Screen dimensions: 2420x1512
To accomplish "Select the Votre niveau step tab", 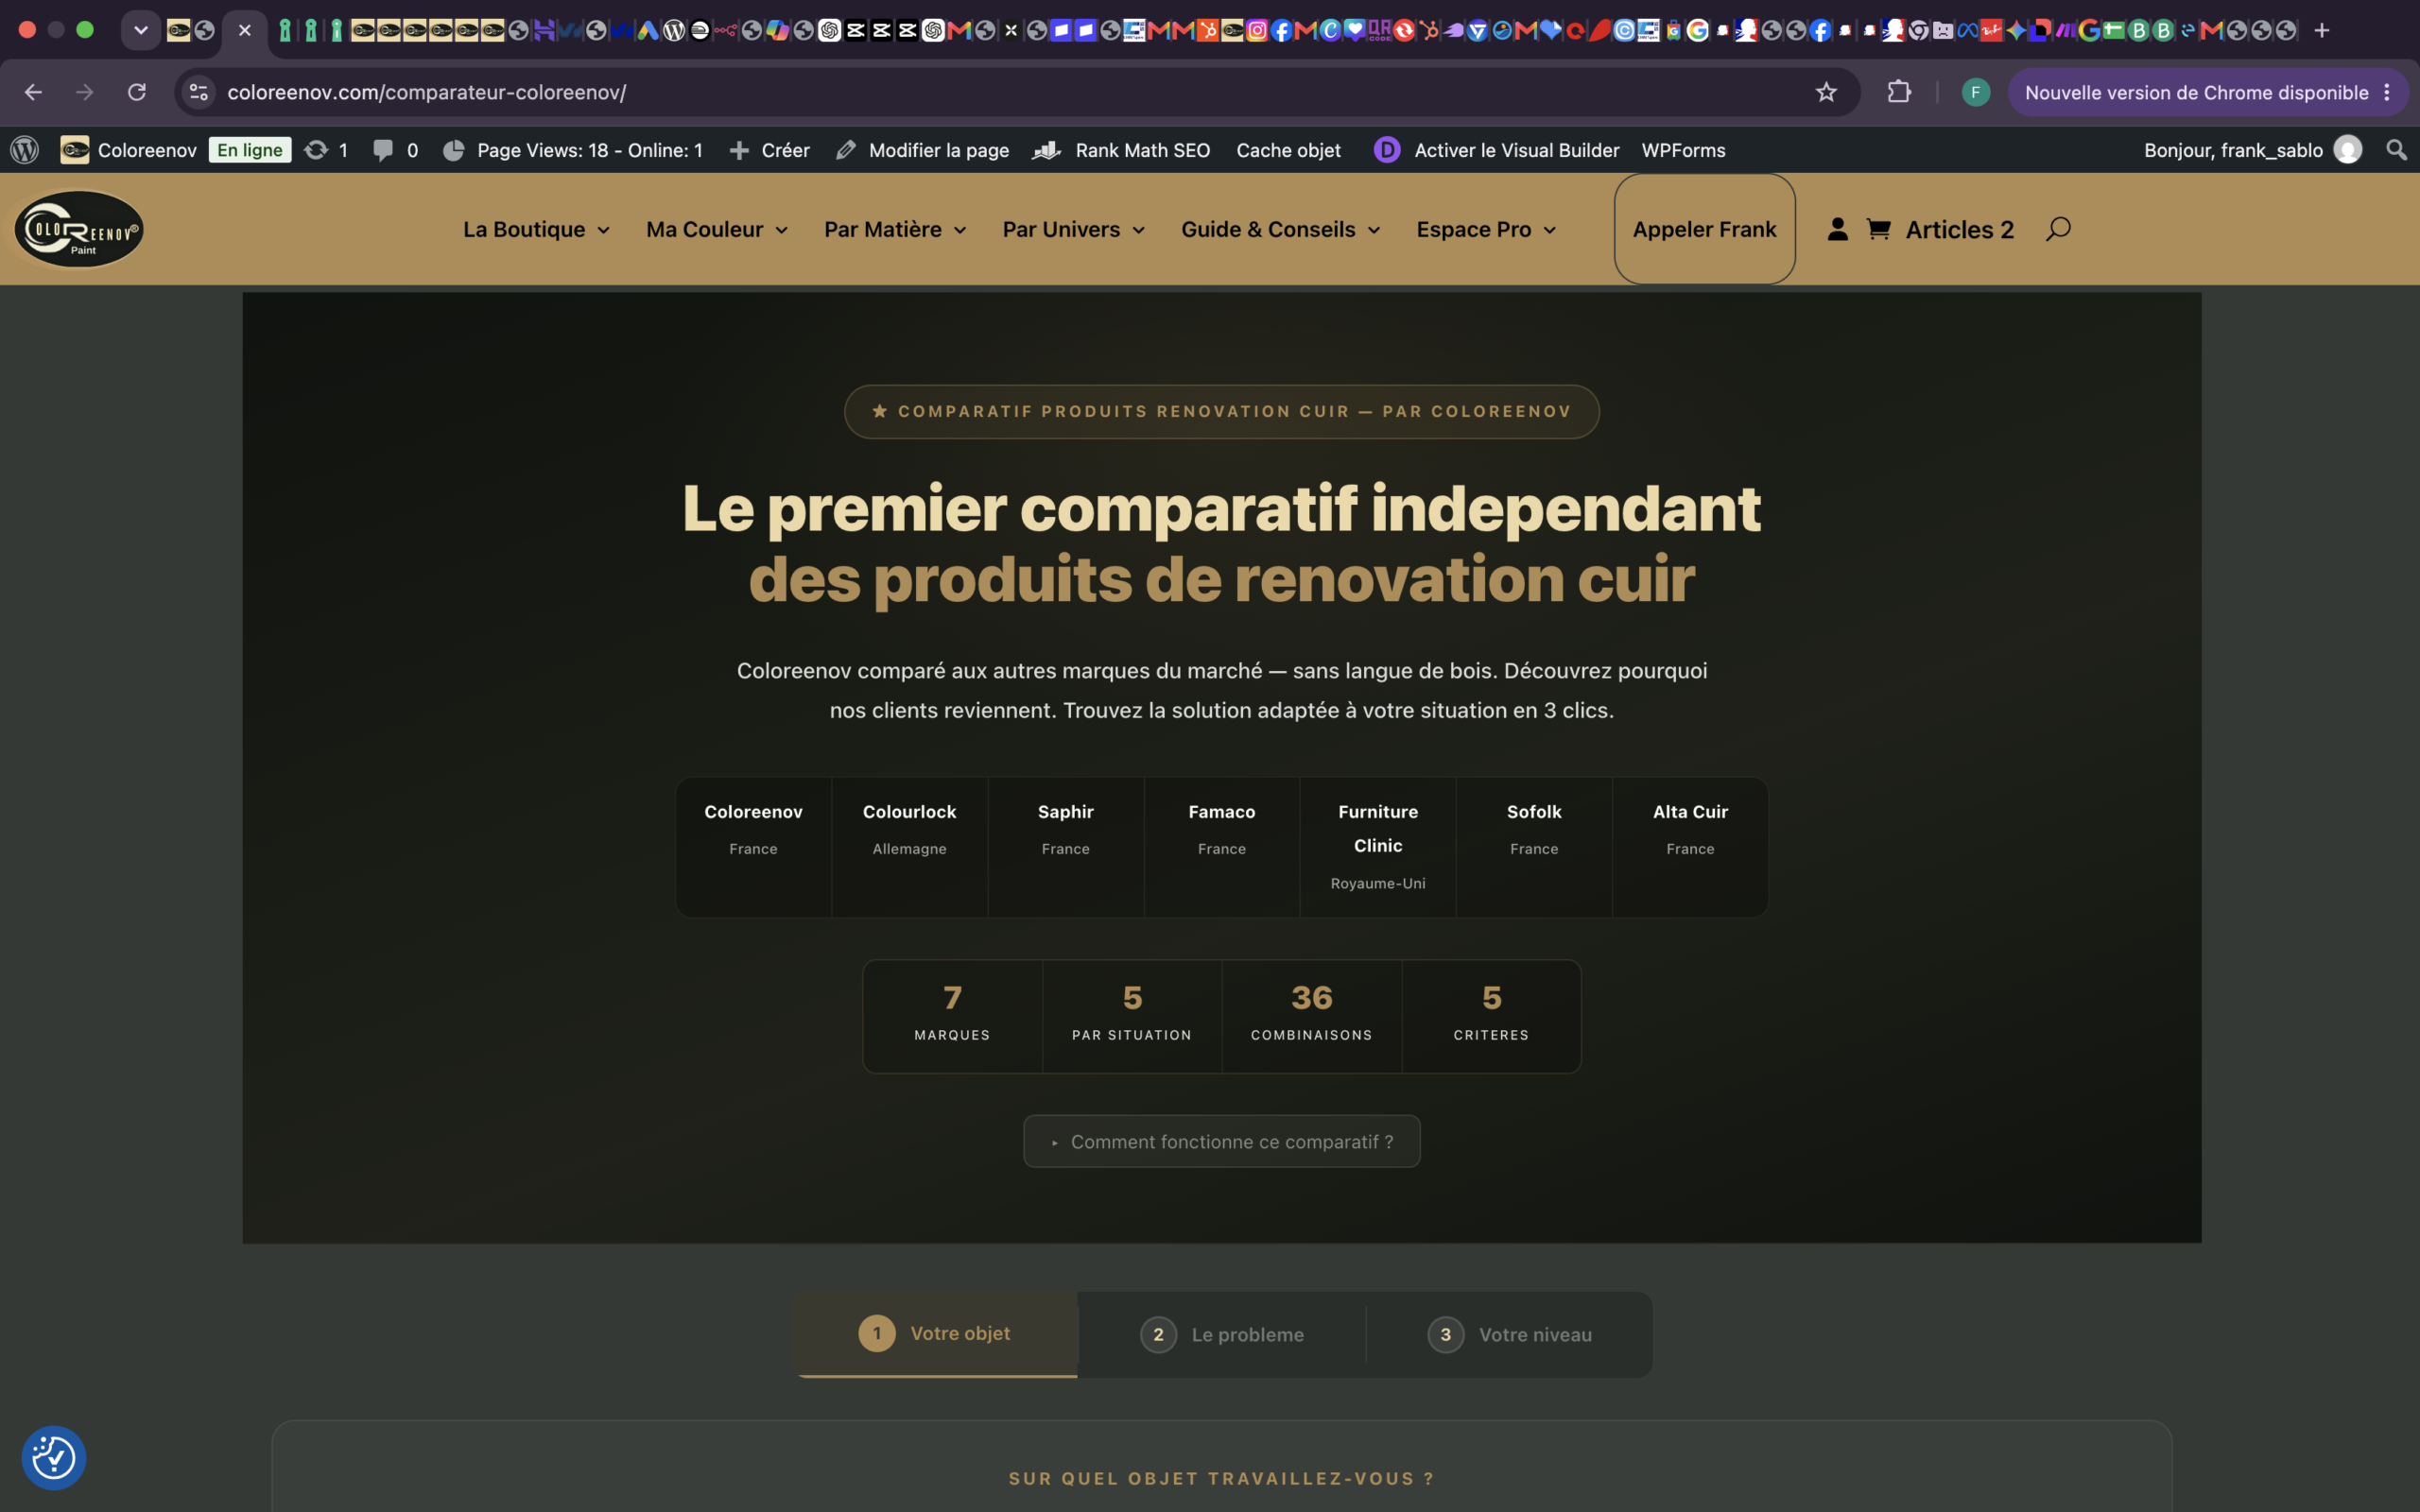I will 1509,1334.
